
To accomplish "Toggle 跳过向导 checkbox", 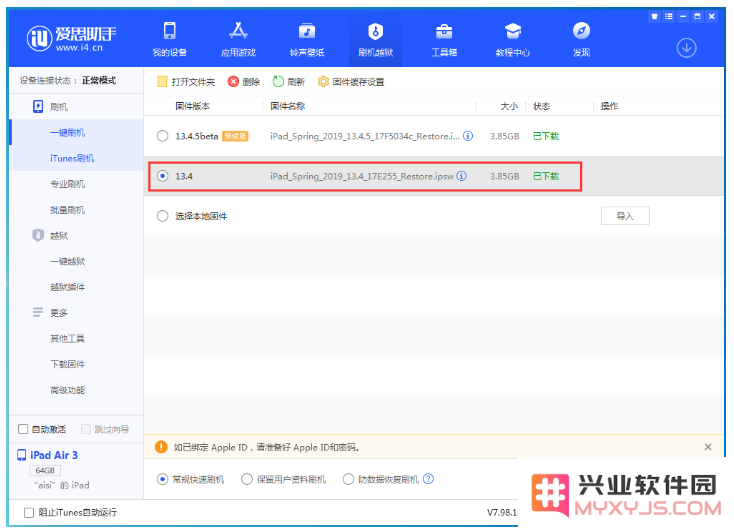I will [86, 429].
